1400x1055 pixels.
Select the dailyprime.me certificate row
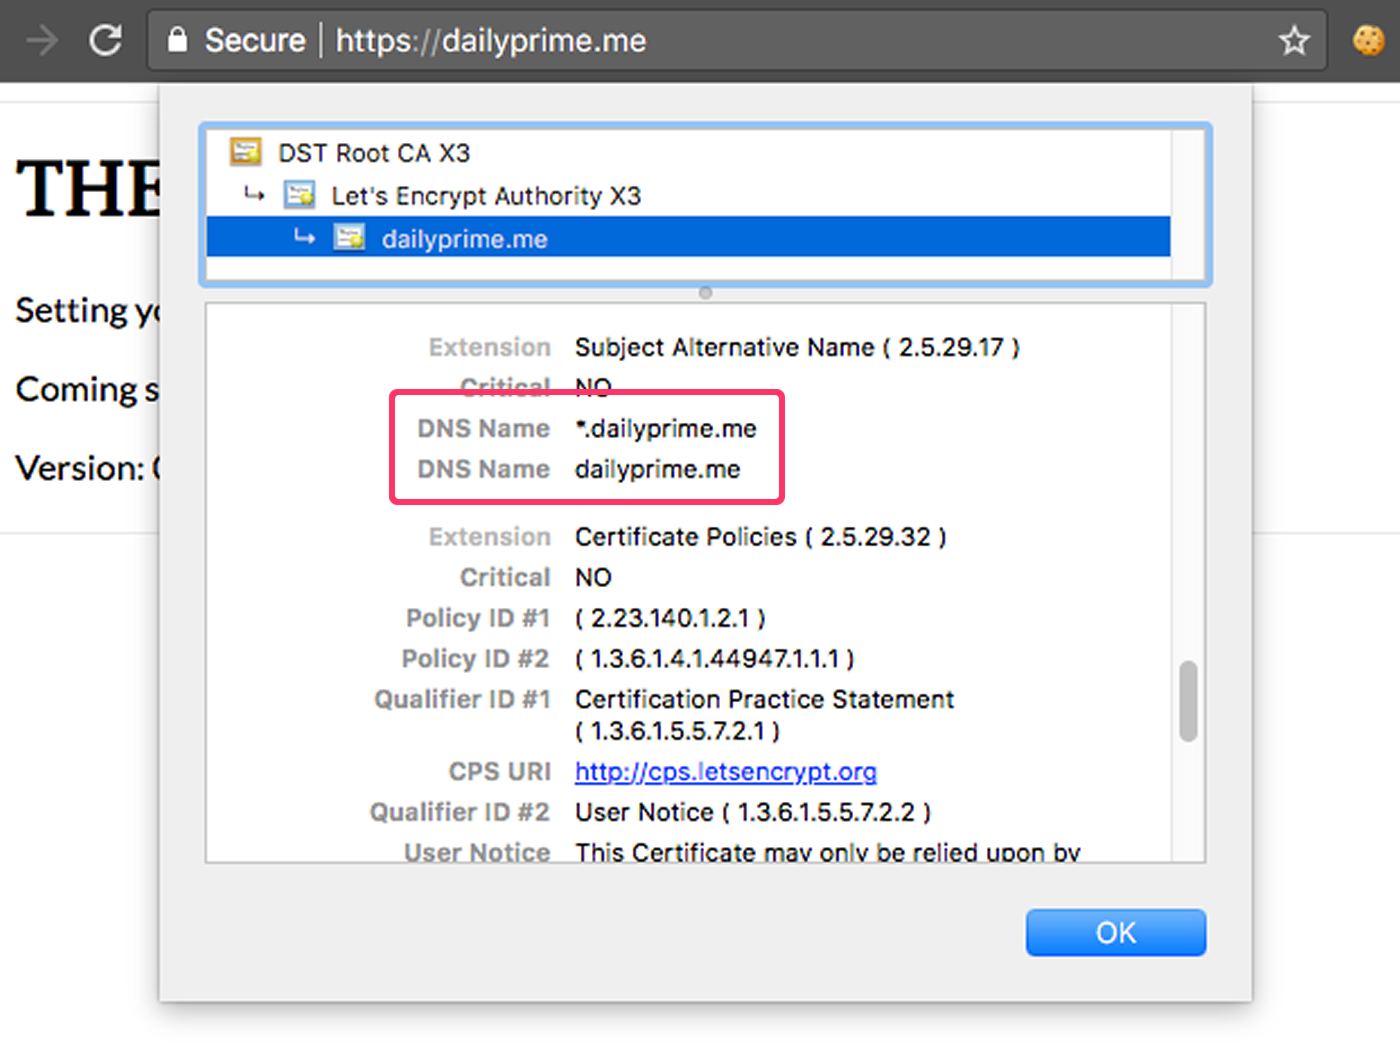pyautogui.click(x=689, y=238)
